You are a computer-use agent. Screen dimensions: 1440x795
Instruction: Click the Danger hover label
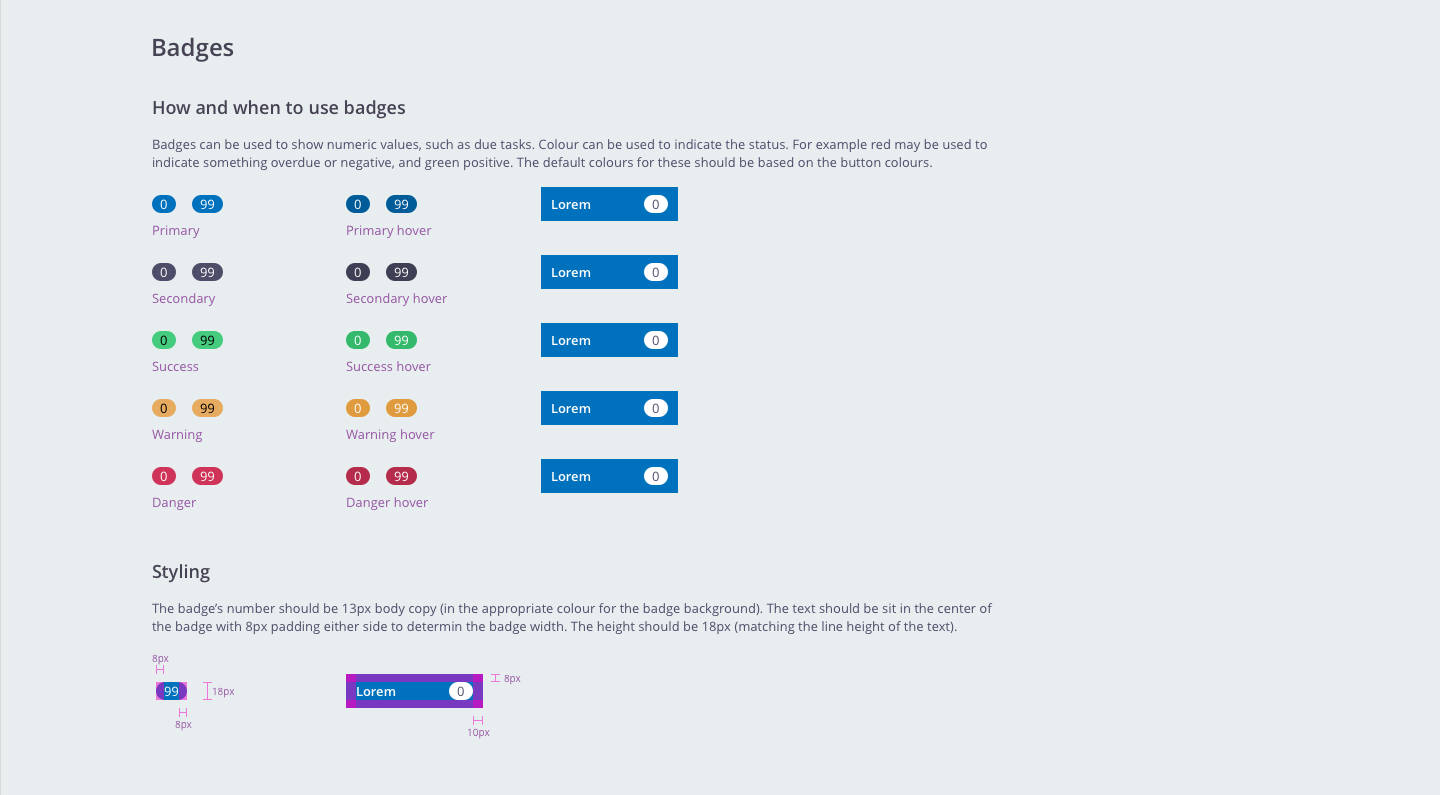coord(387,502)
